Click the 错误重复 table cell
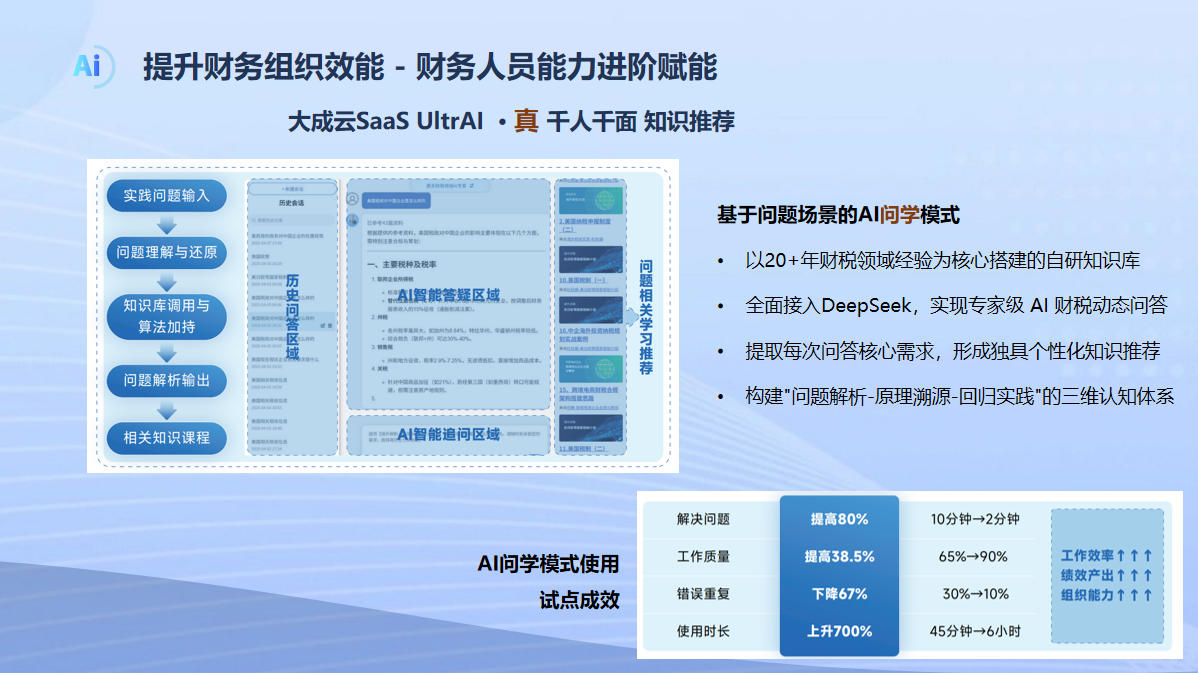The image size is (1198, 673). coord(703,594)
